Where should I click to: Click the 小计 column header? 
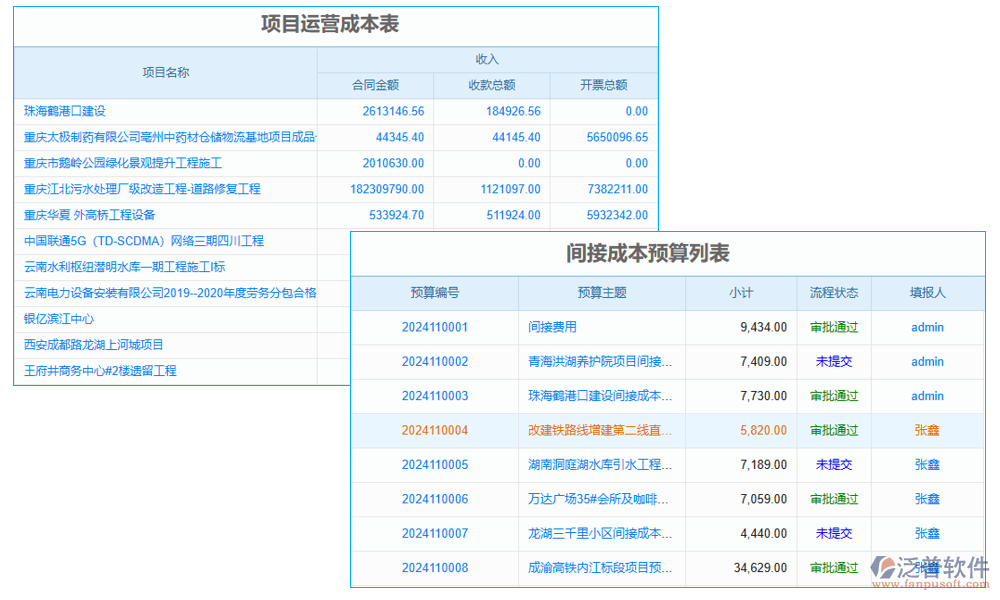[x=741, y=293]
